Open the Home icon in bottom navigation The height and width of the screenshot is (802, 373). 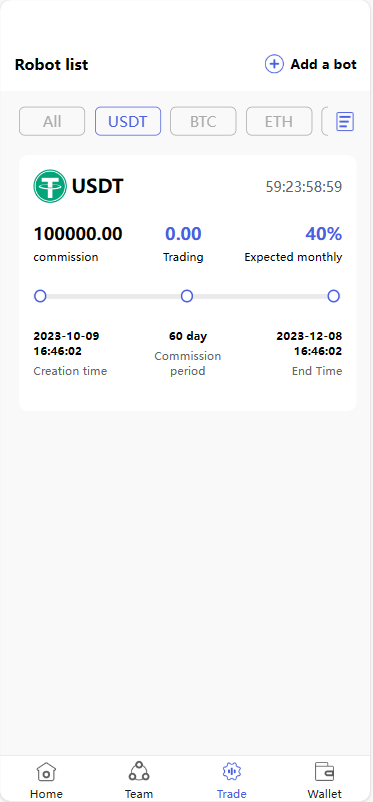(x=46, y=771)
